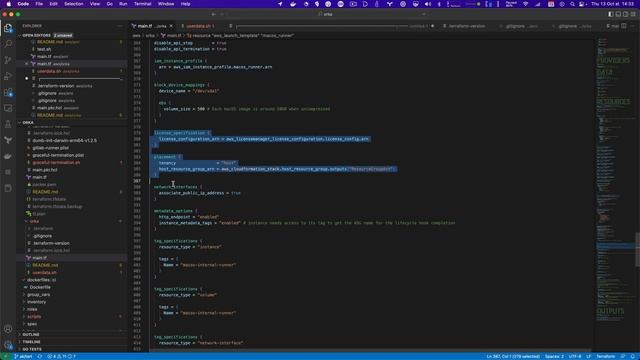Expand the Timeline panel

click(x=31, y=342)
